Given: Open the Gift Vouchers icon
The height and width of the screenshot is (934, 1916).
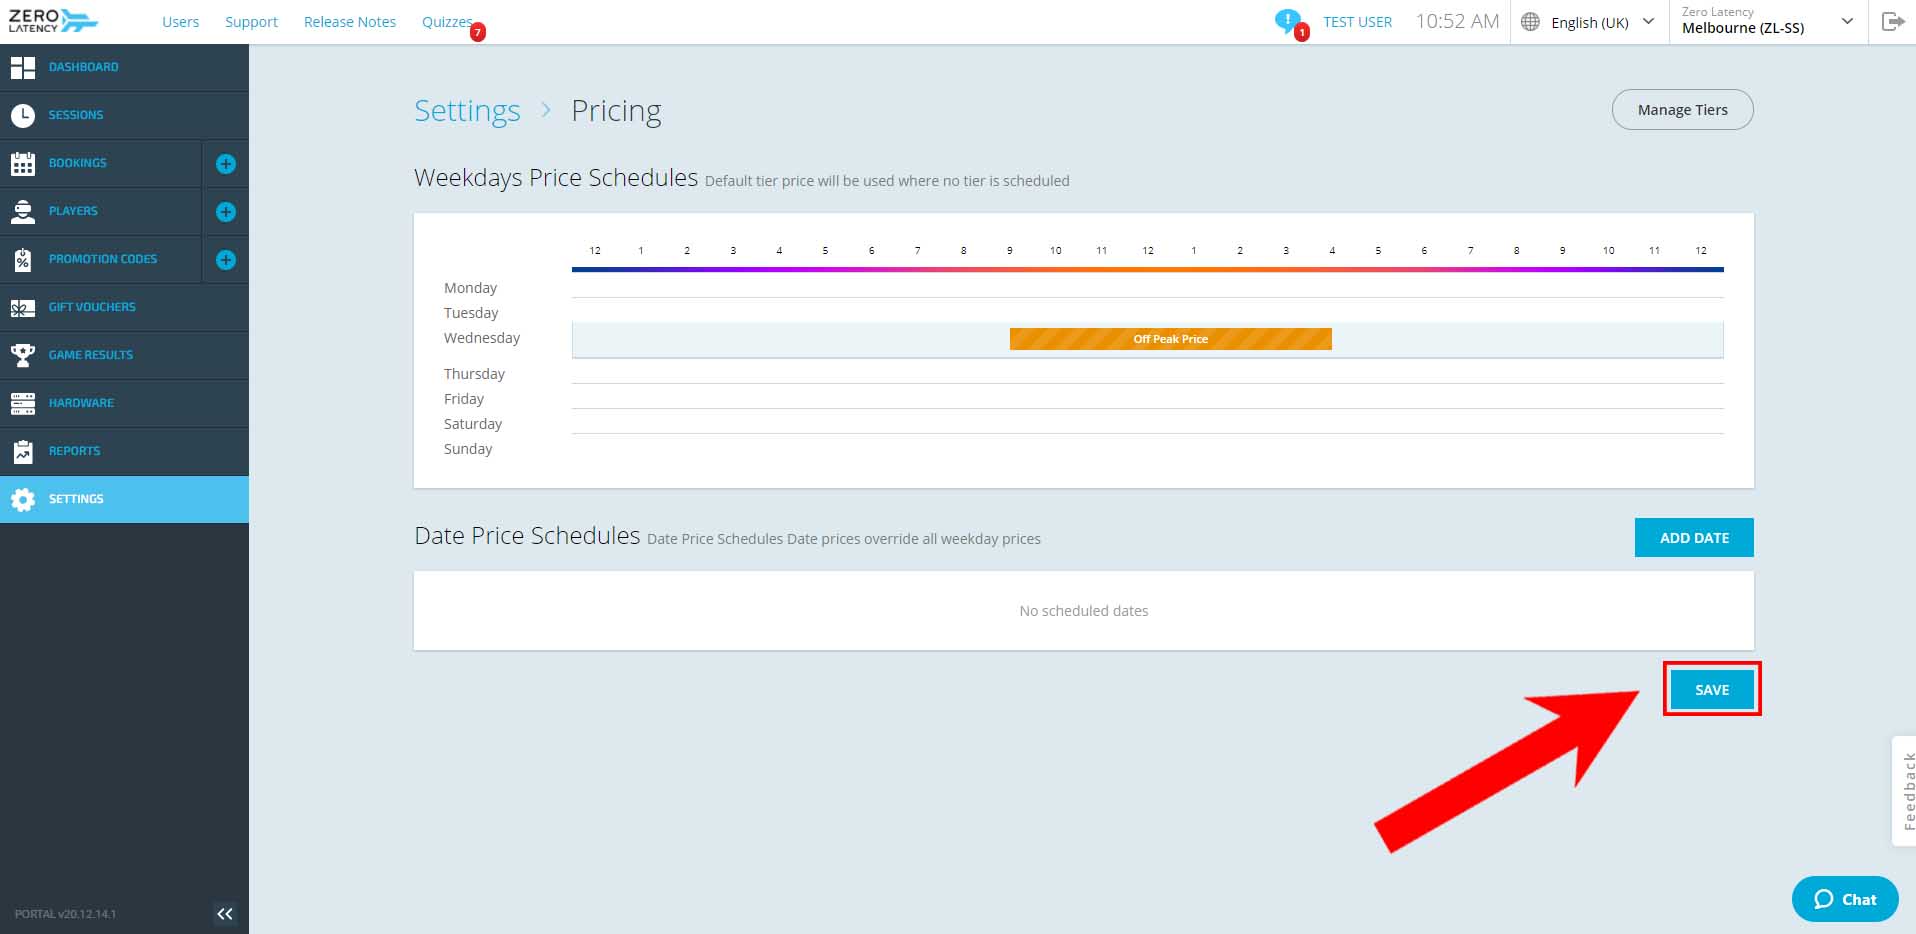Looking at the screenshot, I should (x=23, y=307).
